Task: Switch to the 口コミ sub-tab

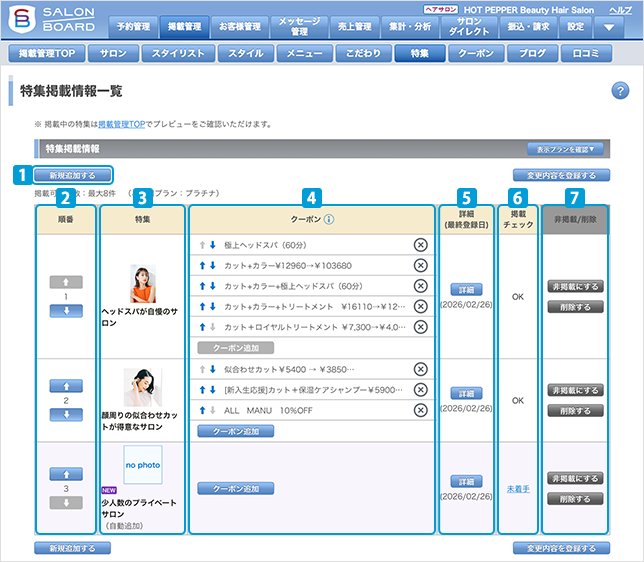Action: tap(586, 53)
